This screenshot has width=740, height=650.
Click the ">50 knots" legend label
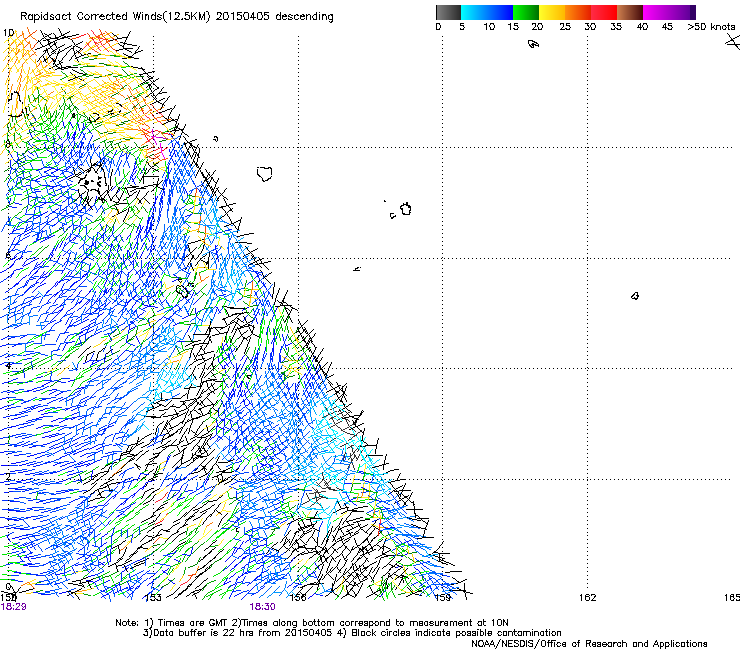click(x=711, y=27)
